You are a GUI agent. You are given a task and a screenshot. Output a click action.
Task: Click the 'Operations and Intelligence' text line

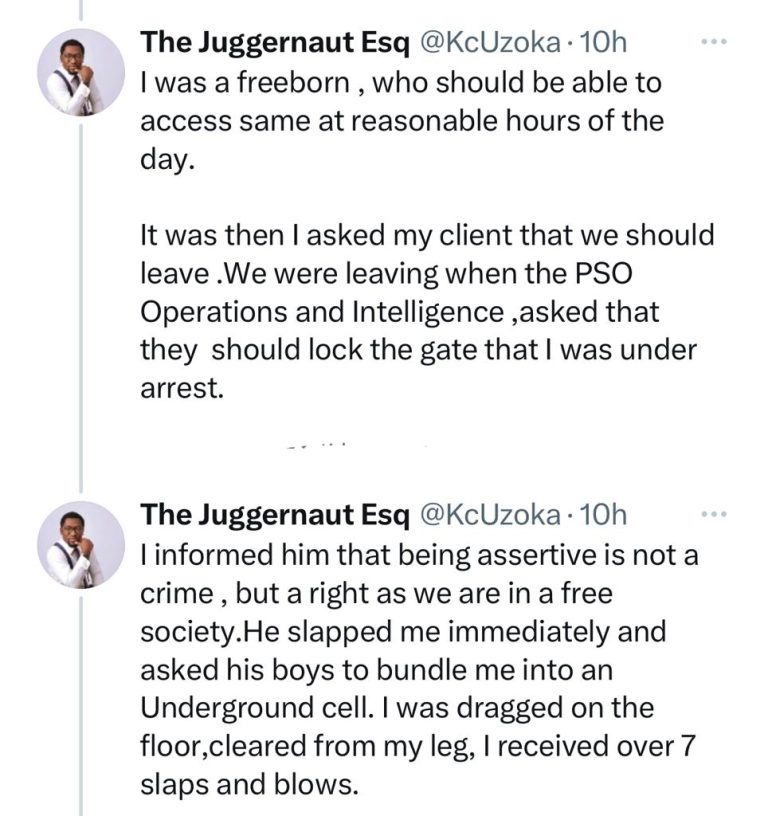click(x=400, y=312)
